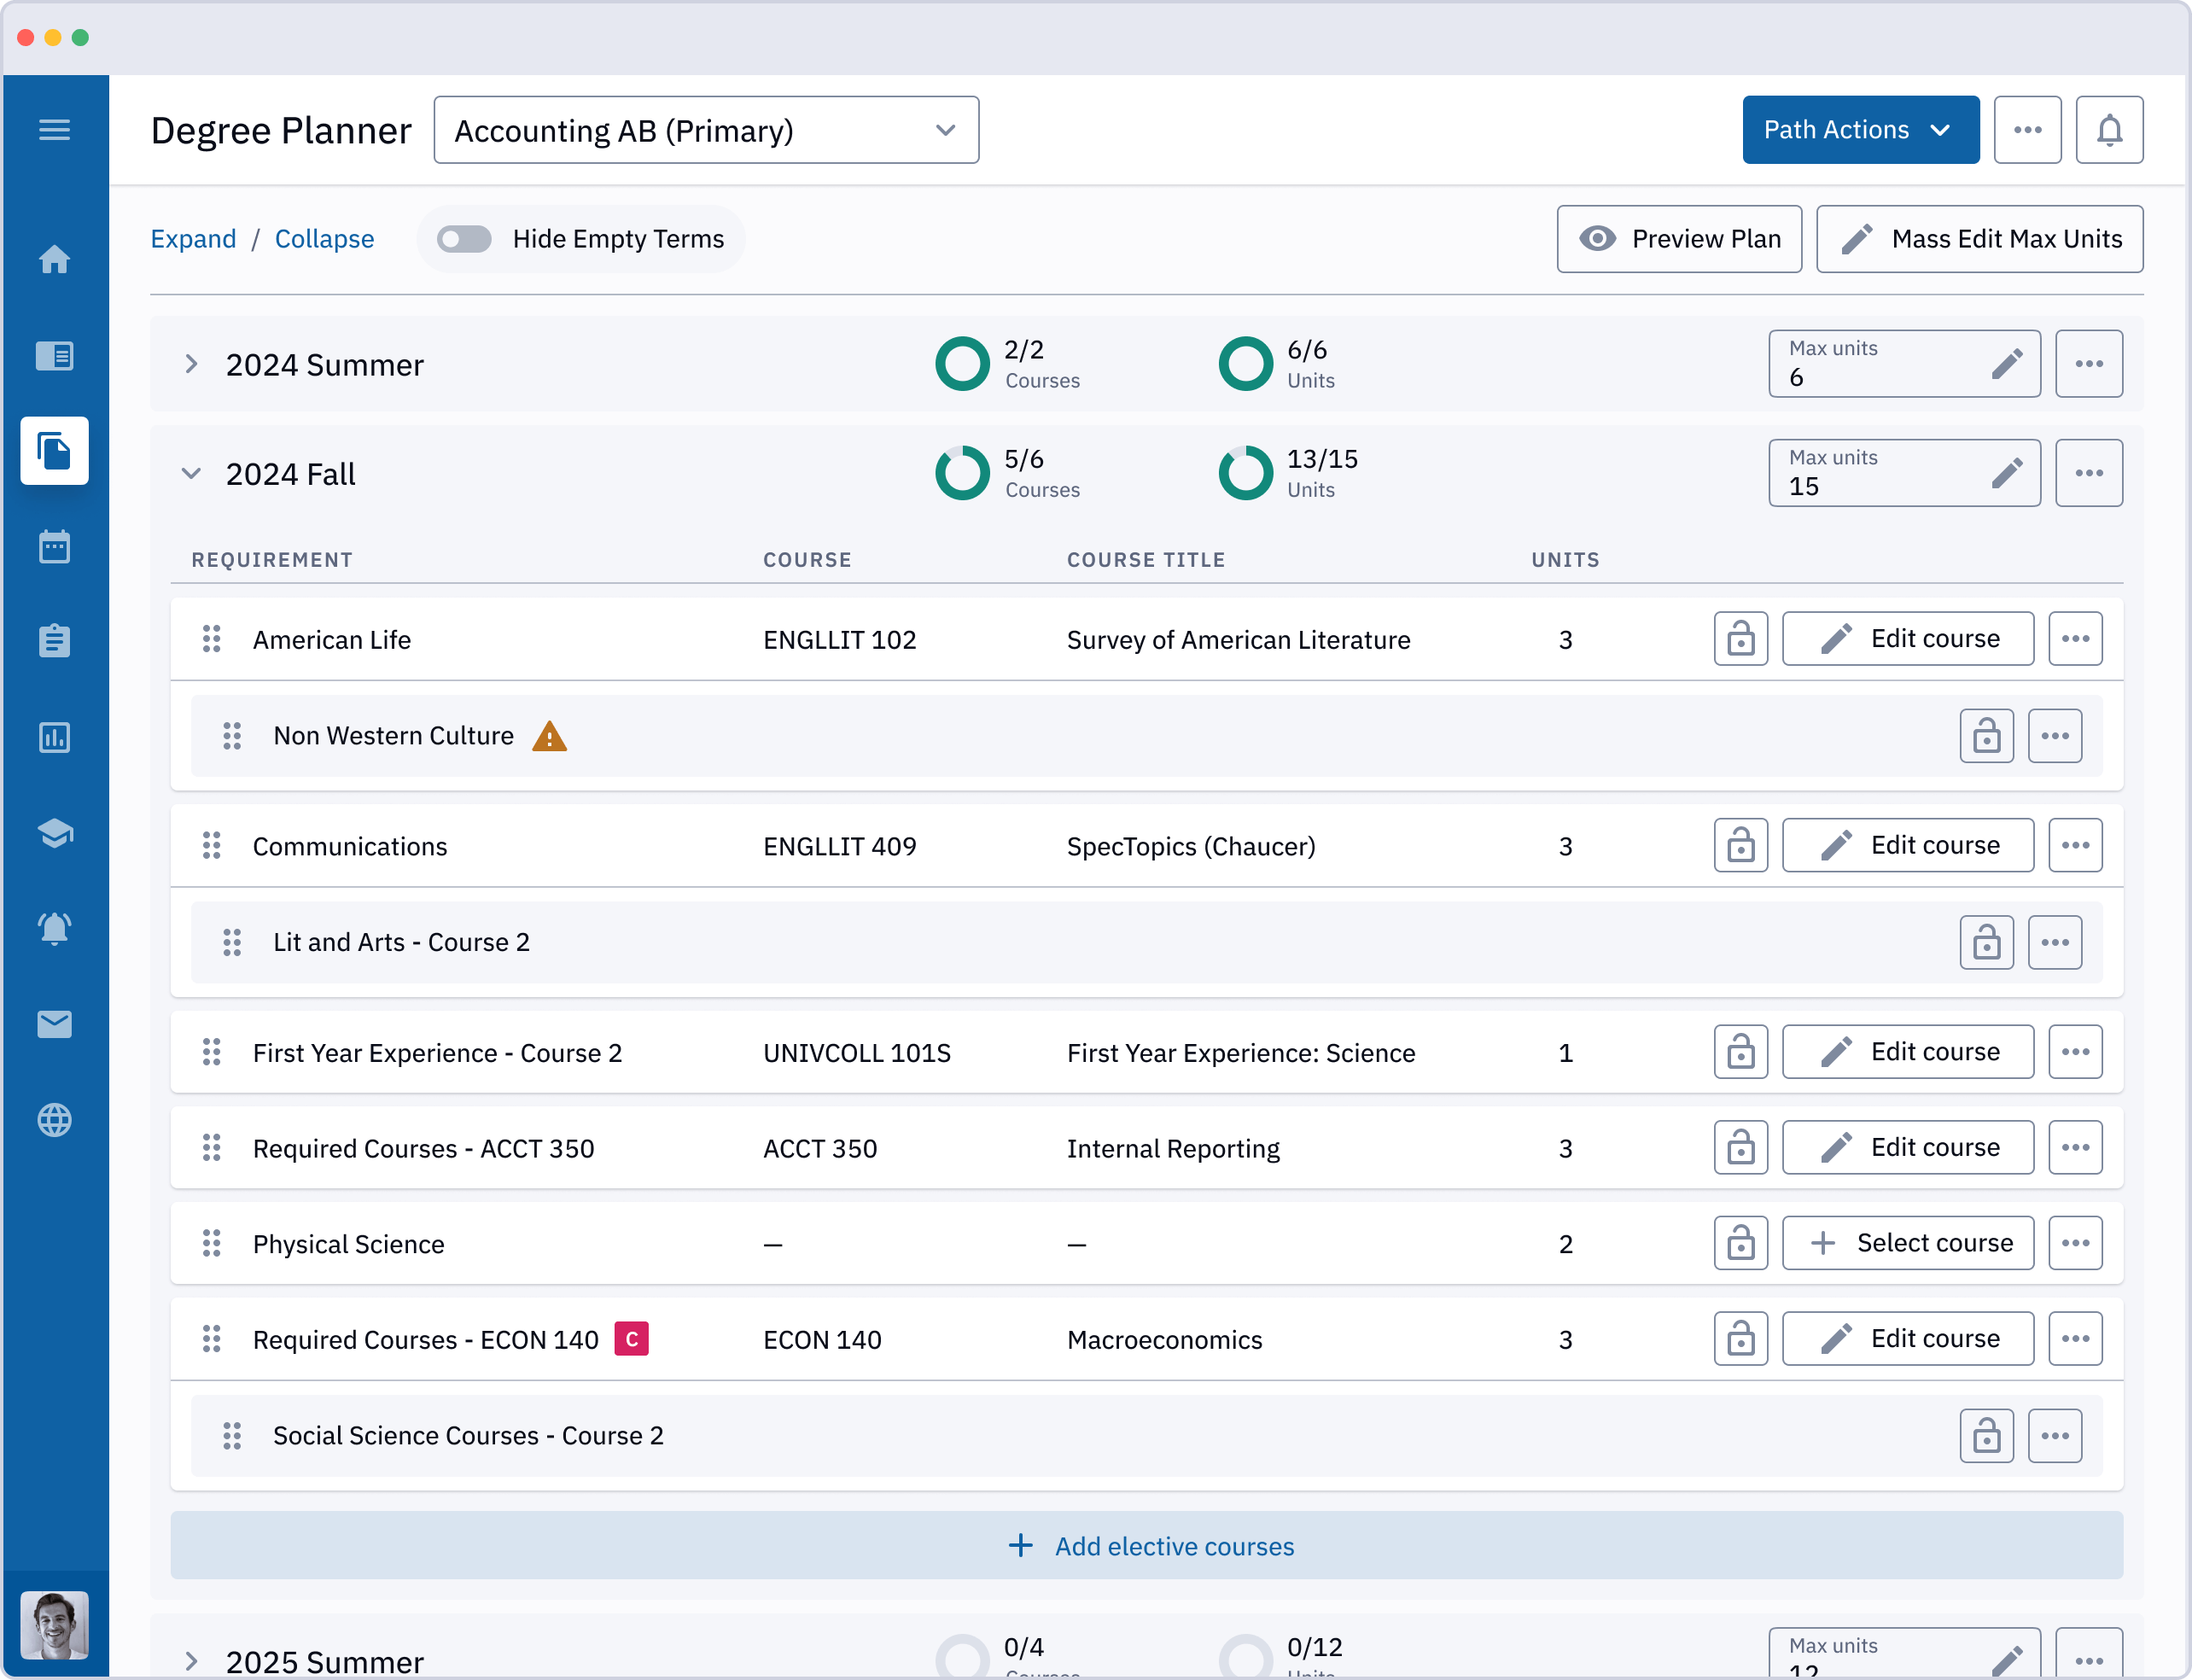This screenshot has width=2192, height=1680.
Task: Edit course ECON 140
Action: point(1907,1339)
